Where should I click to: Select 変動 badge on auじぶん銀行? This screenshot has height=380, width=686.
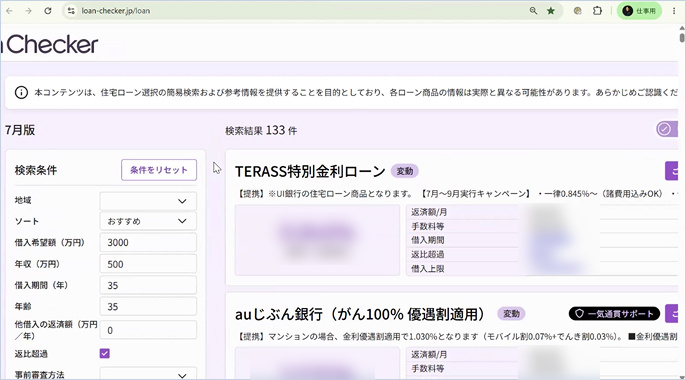point(511,314)
